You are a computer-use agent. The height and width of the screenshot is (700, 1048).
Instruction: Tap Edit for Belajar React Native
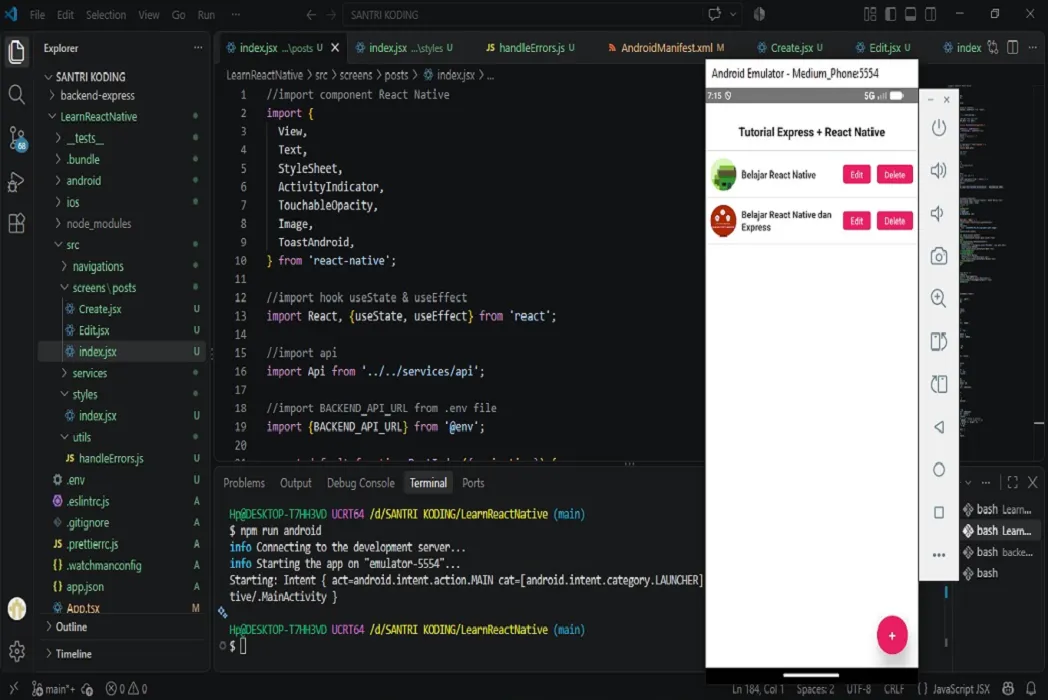click(856, 174)
